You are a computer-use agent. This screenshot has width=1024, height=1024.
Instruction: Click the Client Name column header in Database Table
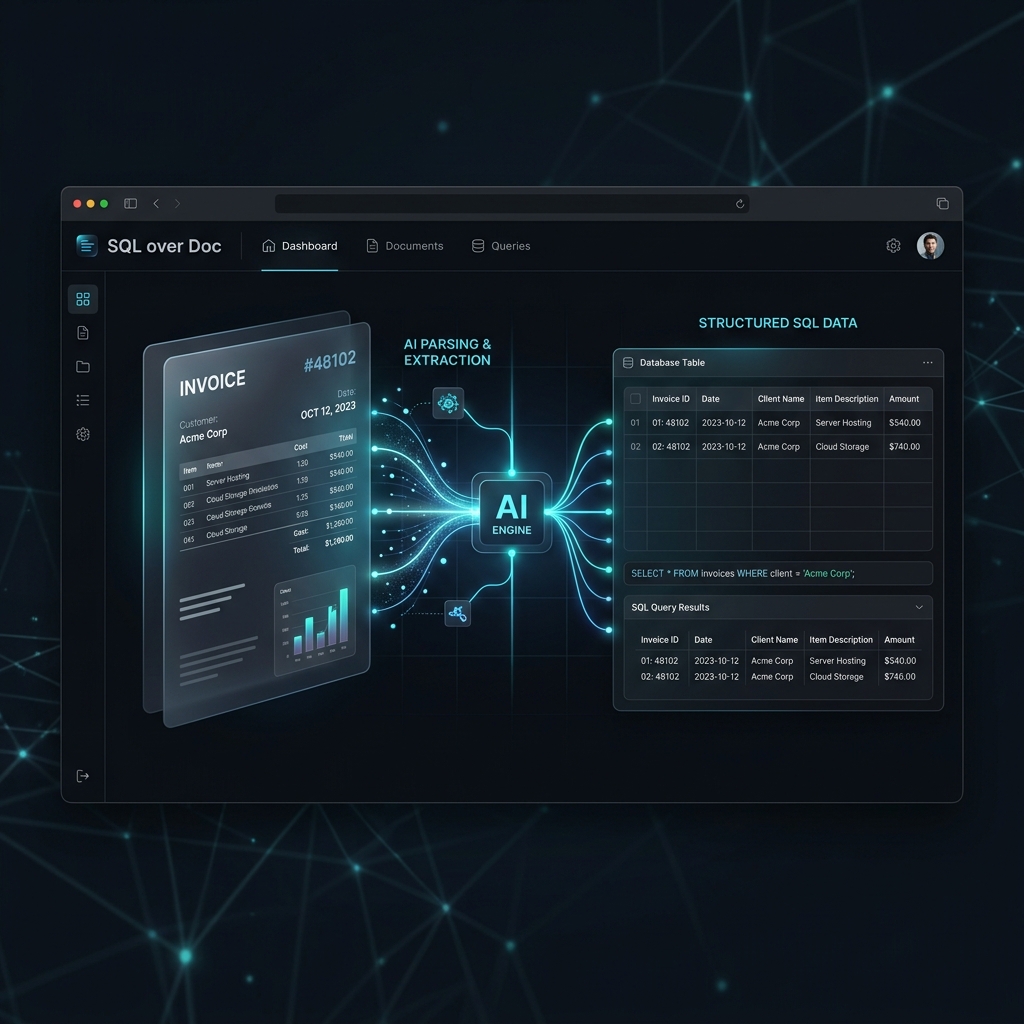pos(780,399)
